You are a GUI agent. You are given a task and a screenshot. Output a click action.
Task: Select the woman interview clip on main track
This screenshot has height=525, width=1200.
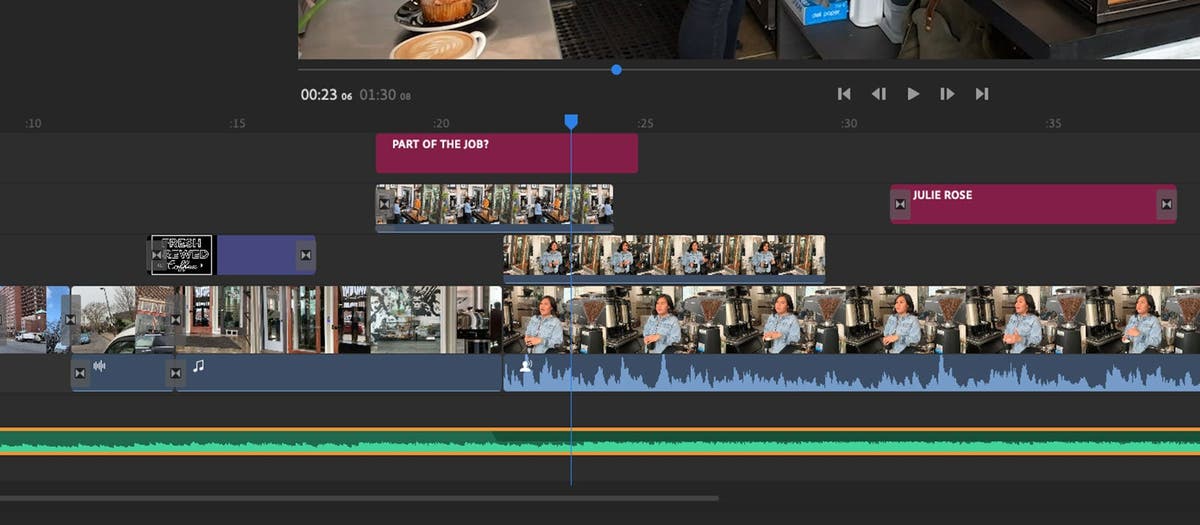pyautogui.click(x=851, y=319)
